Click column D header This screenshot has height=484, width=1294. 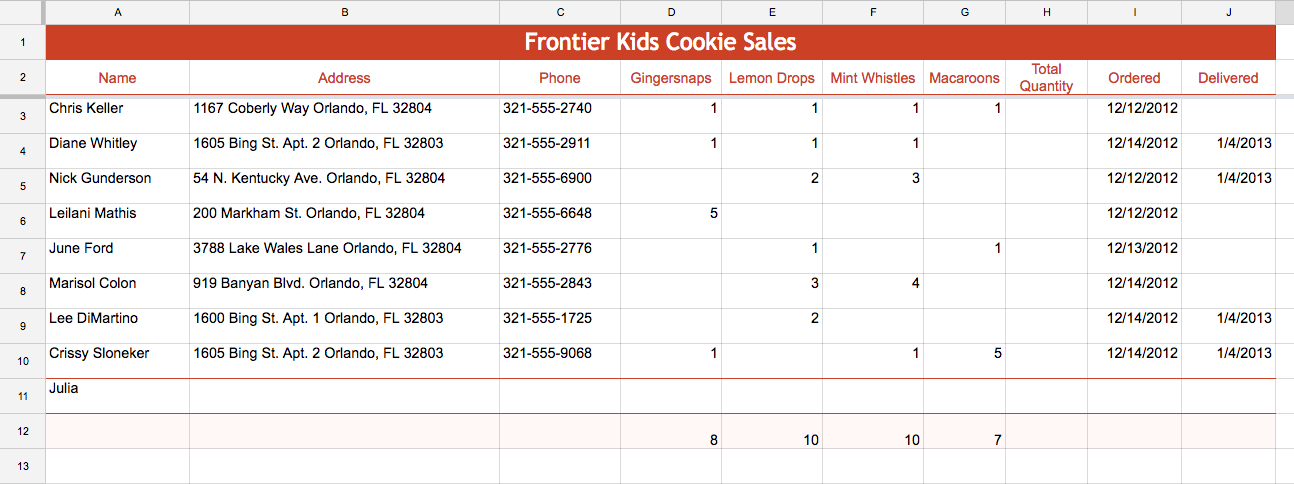pyautogui.click(x=670, y=12)
